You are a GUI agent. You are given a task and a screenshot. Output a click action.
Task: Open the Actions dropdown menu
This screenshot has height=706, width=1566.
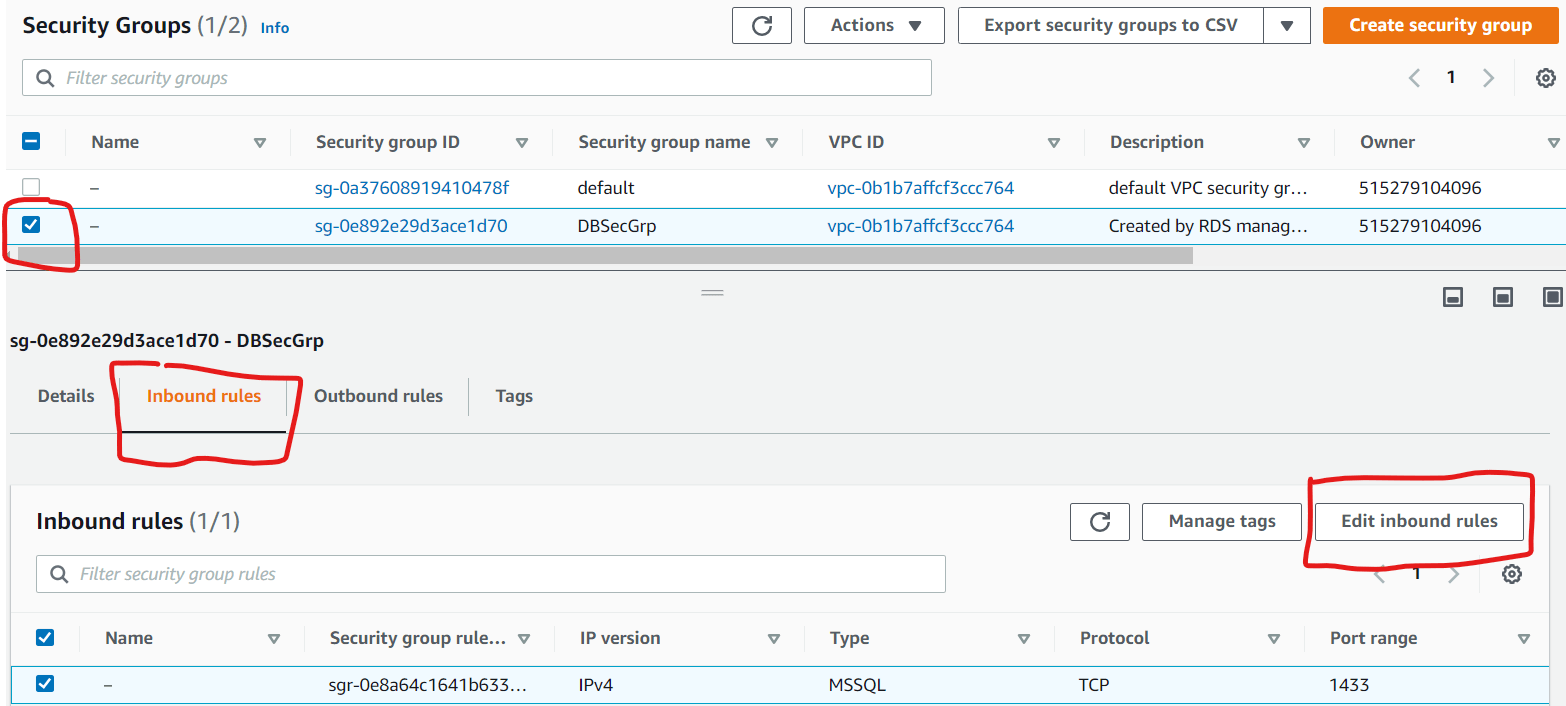tap(874, 26)
